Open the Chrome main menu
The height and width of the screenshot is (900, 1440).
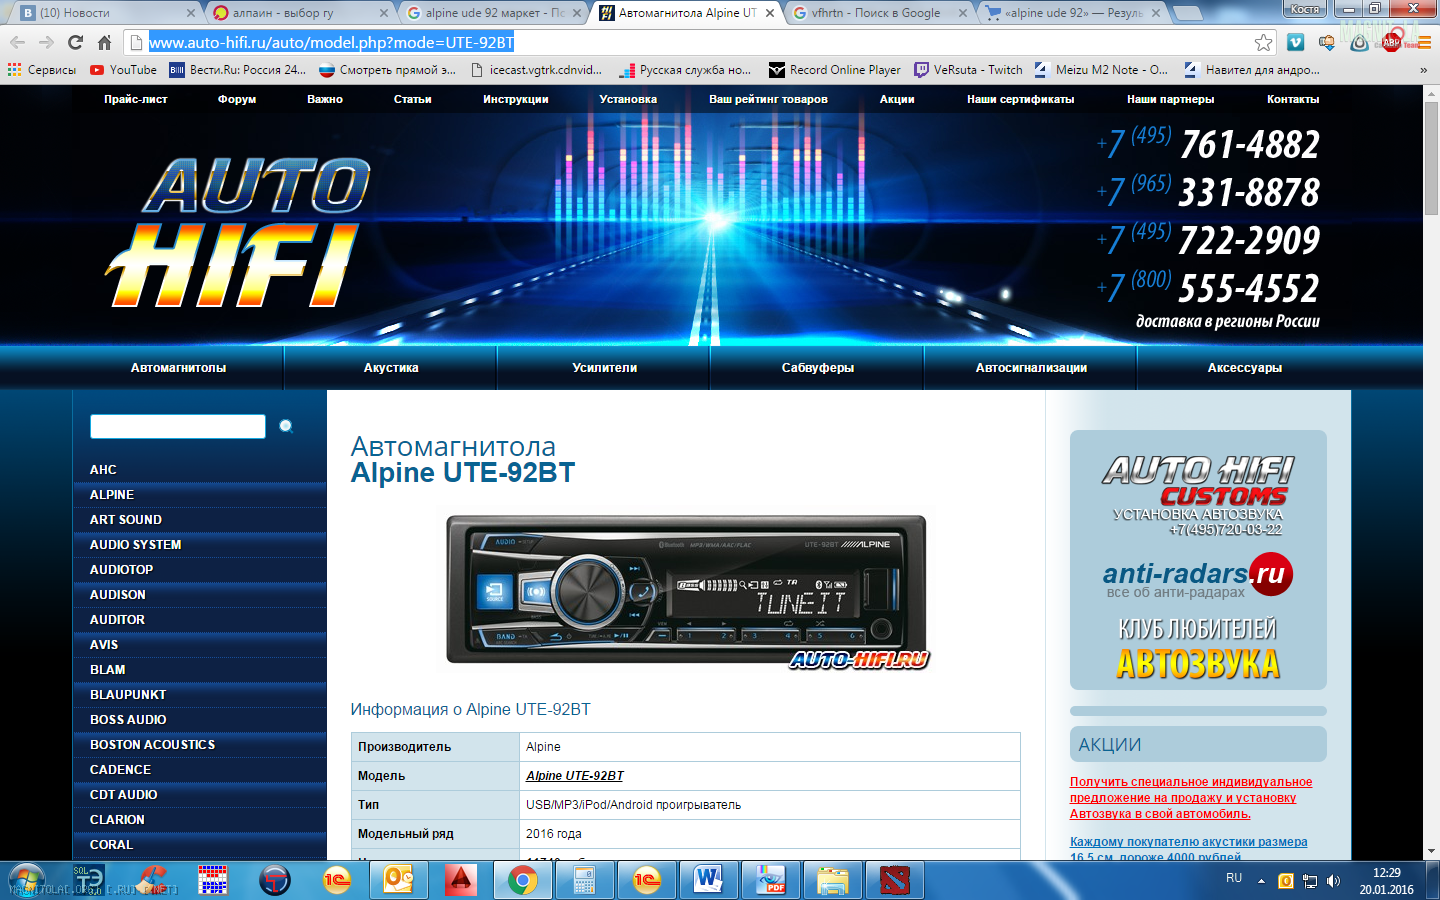pos(1423,42)
